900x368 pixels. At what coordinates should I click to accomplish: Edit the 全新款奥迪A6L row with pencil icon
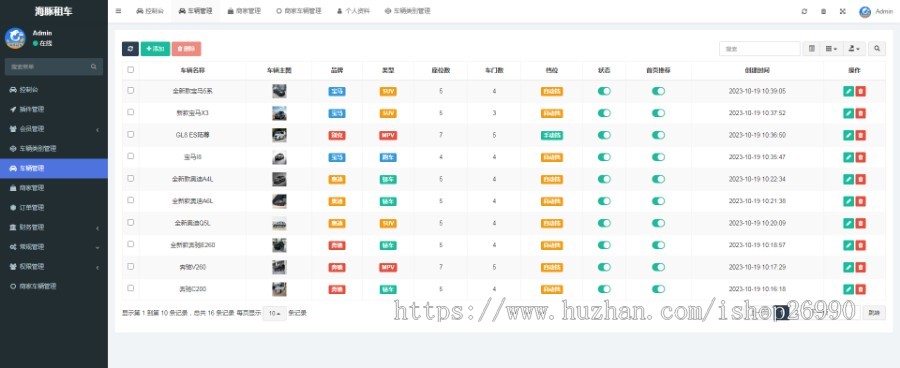coord(848,201)
